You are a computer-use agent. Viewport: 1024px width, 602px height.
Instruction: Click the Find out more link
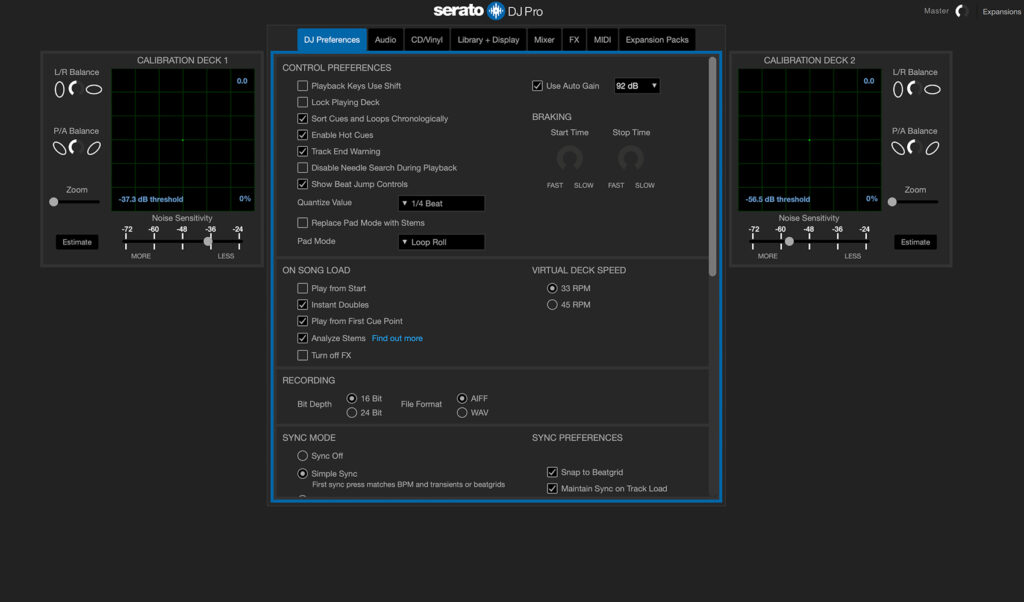(398, 338)
